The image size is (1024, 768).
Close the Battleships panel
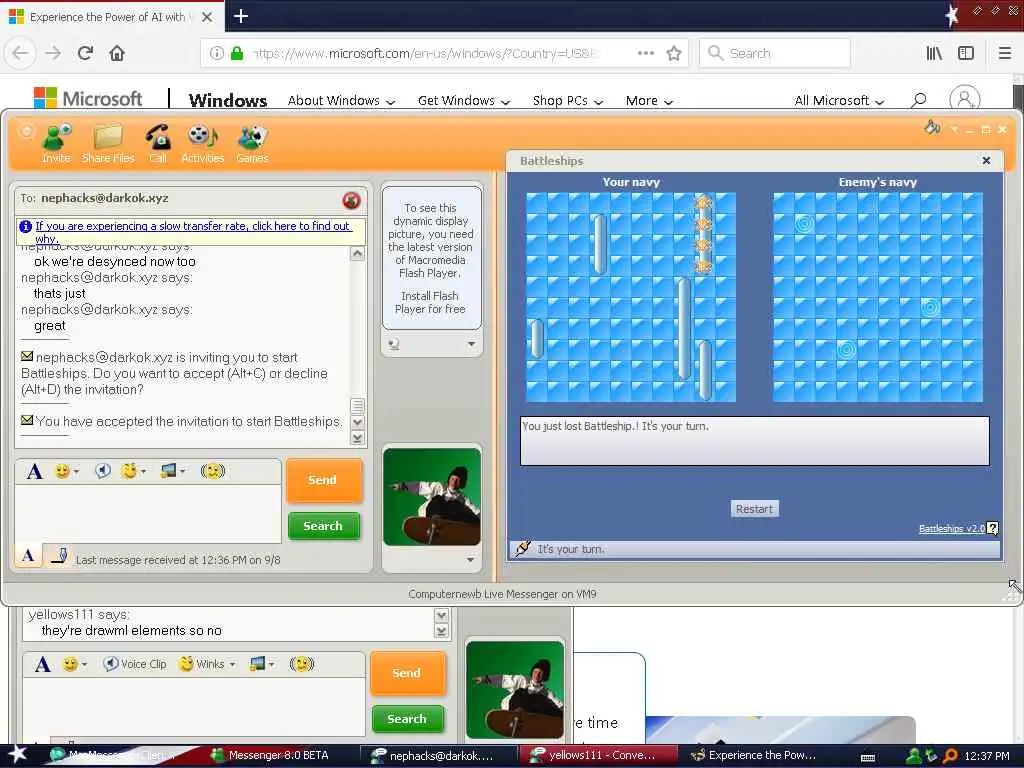pyautogui.click(x=986, y=161)
